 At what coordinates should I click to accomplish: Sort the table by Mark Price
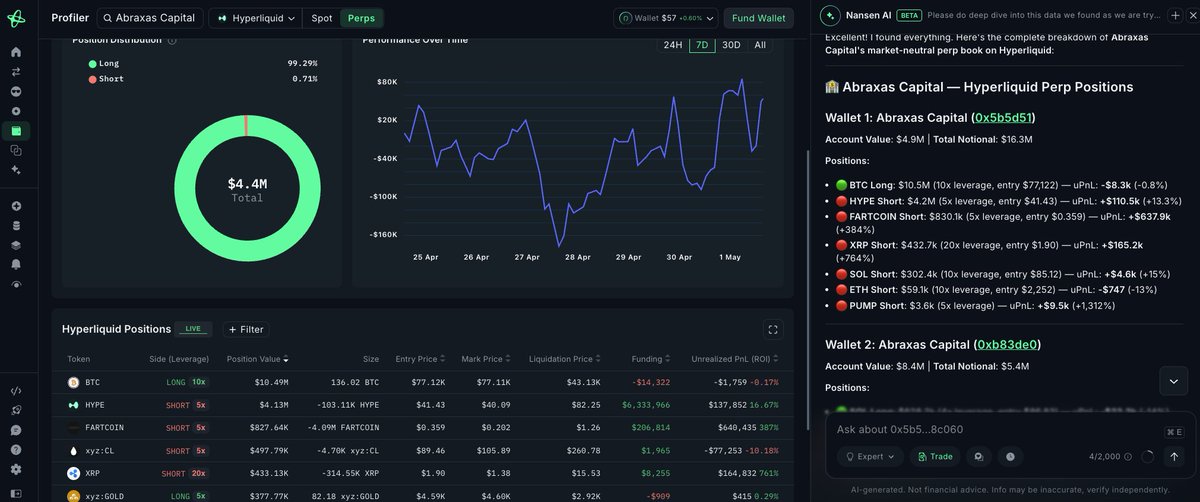pos(486,359)
